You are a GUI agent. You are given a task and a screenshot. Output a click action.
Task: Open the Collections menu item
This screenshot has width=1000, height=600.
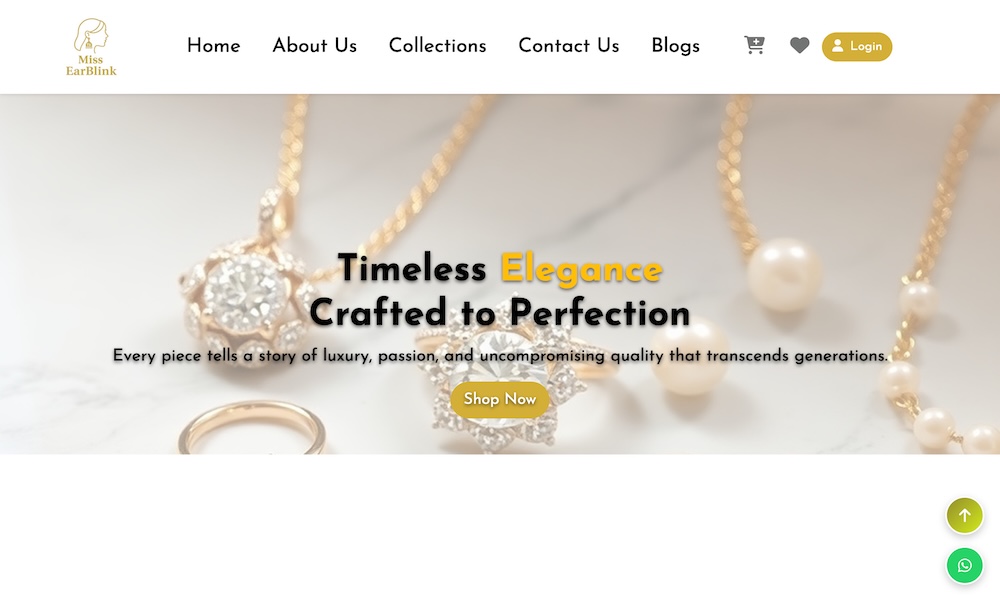point(438,46)
